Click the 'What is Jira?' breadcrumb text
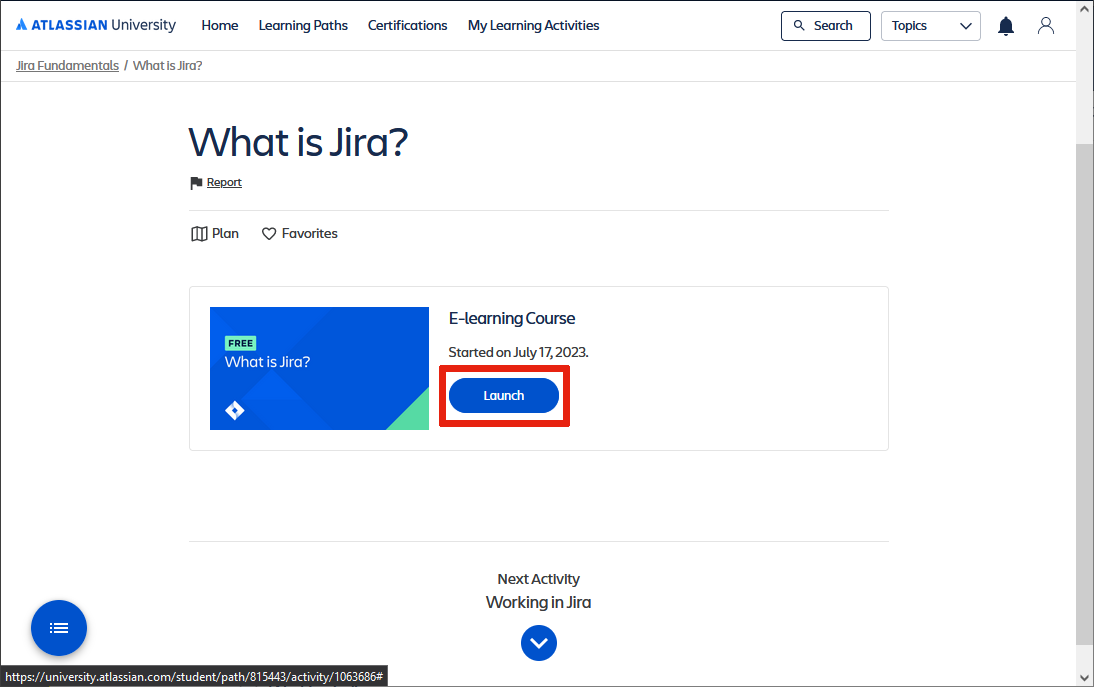The height and width of the screenshot is (687, 1094). (167, 66)
